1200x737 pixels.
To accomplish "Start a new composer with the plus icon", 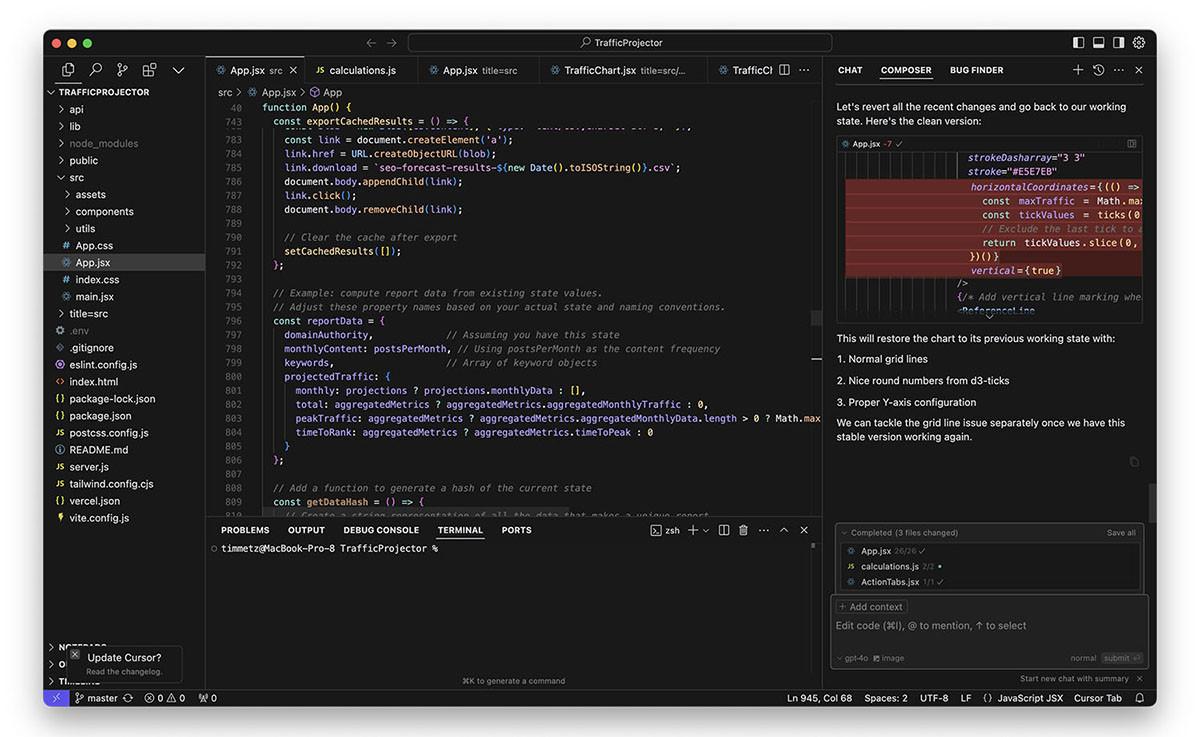I will [1078, 70].
